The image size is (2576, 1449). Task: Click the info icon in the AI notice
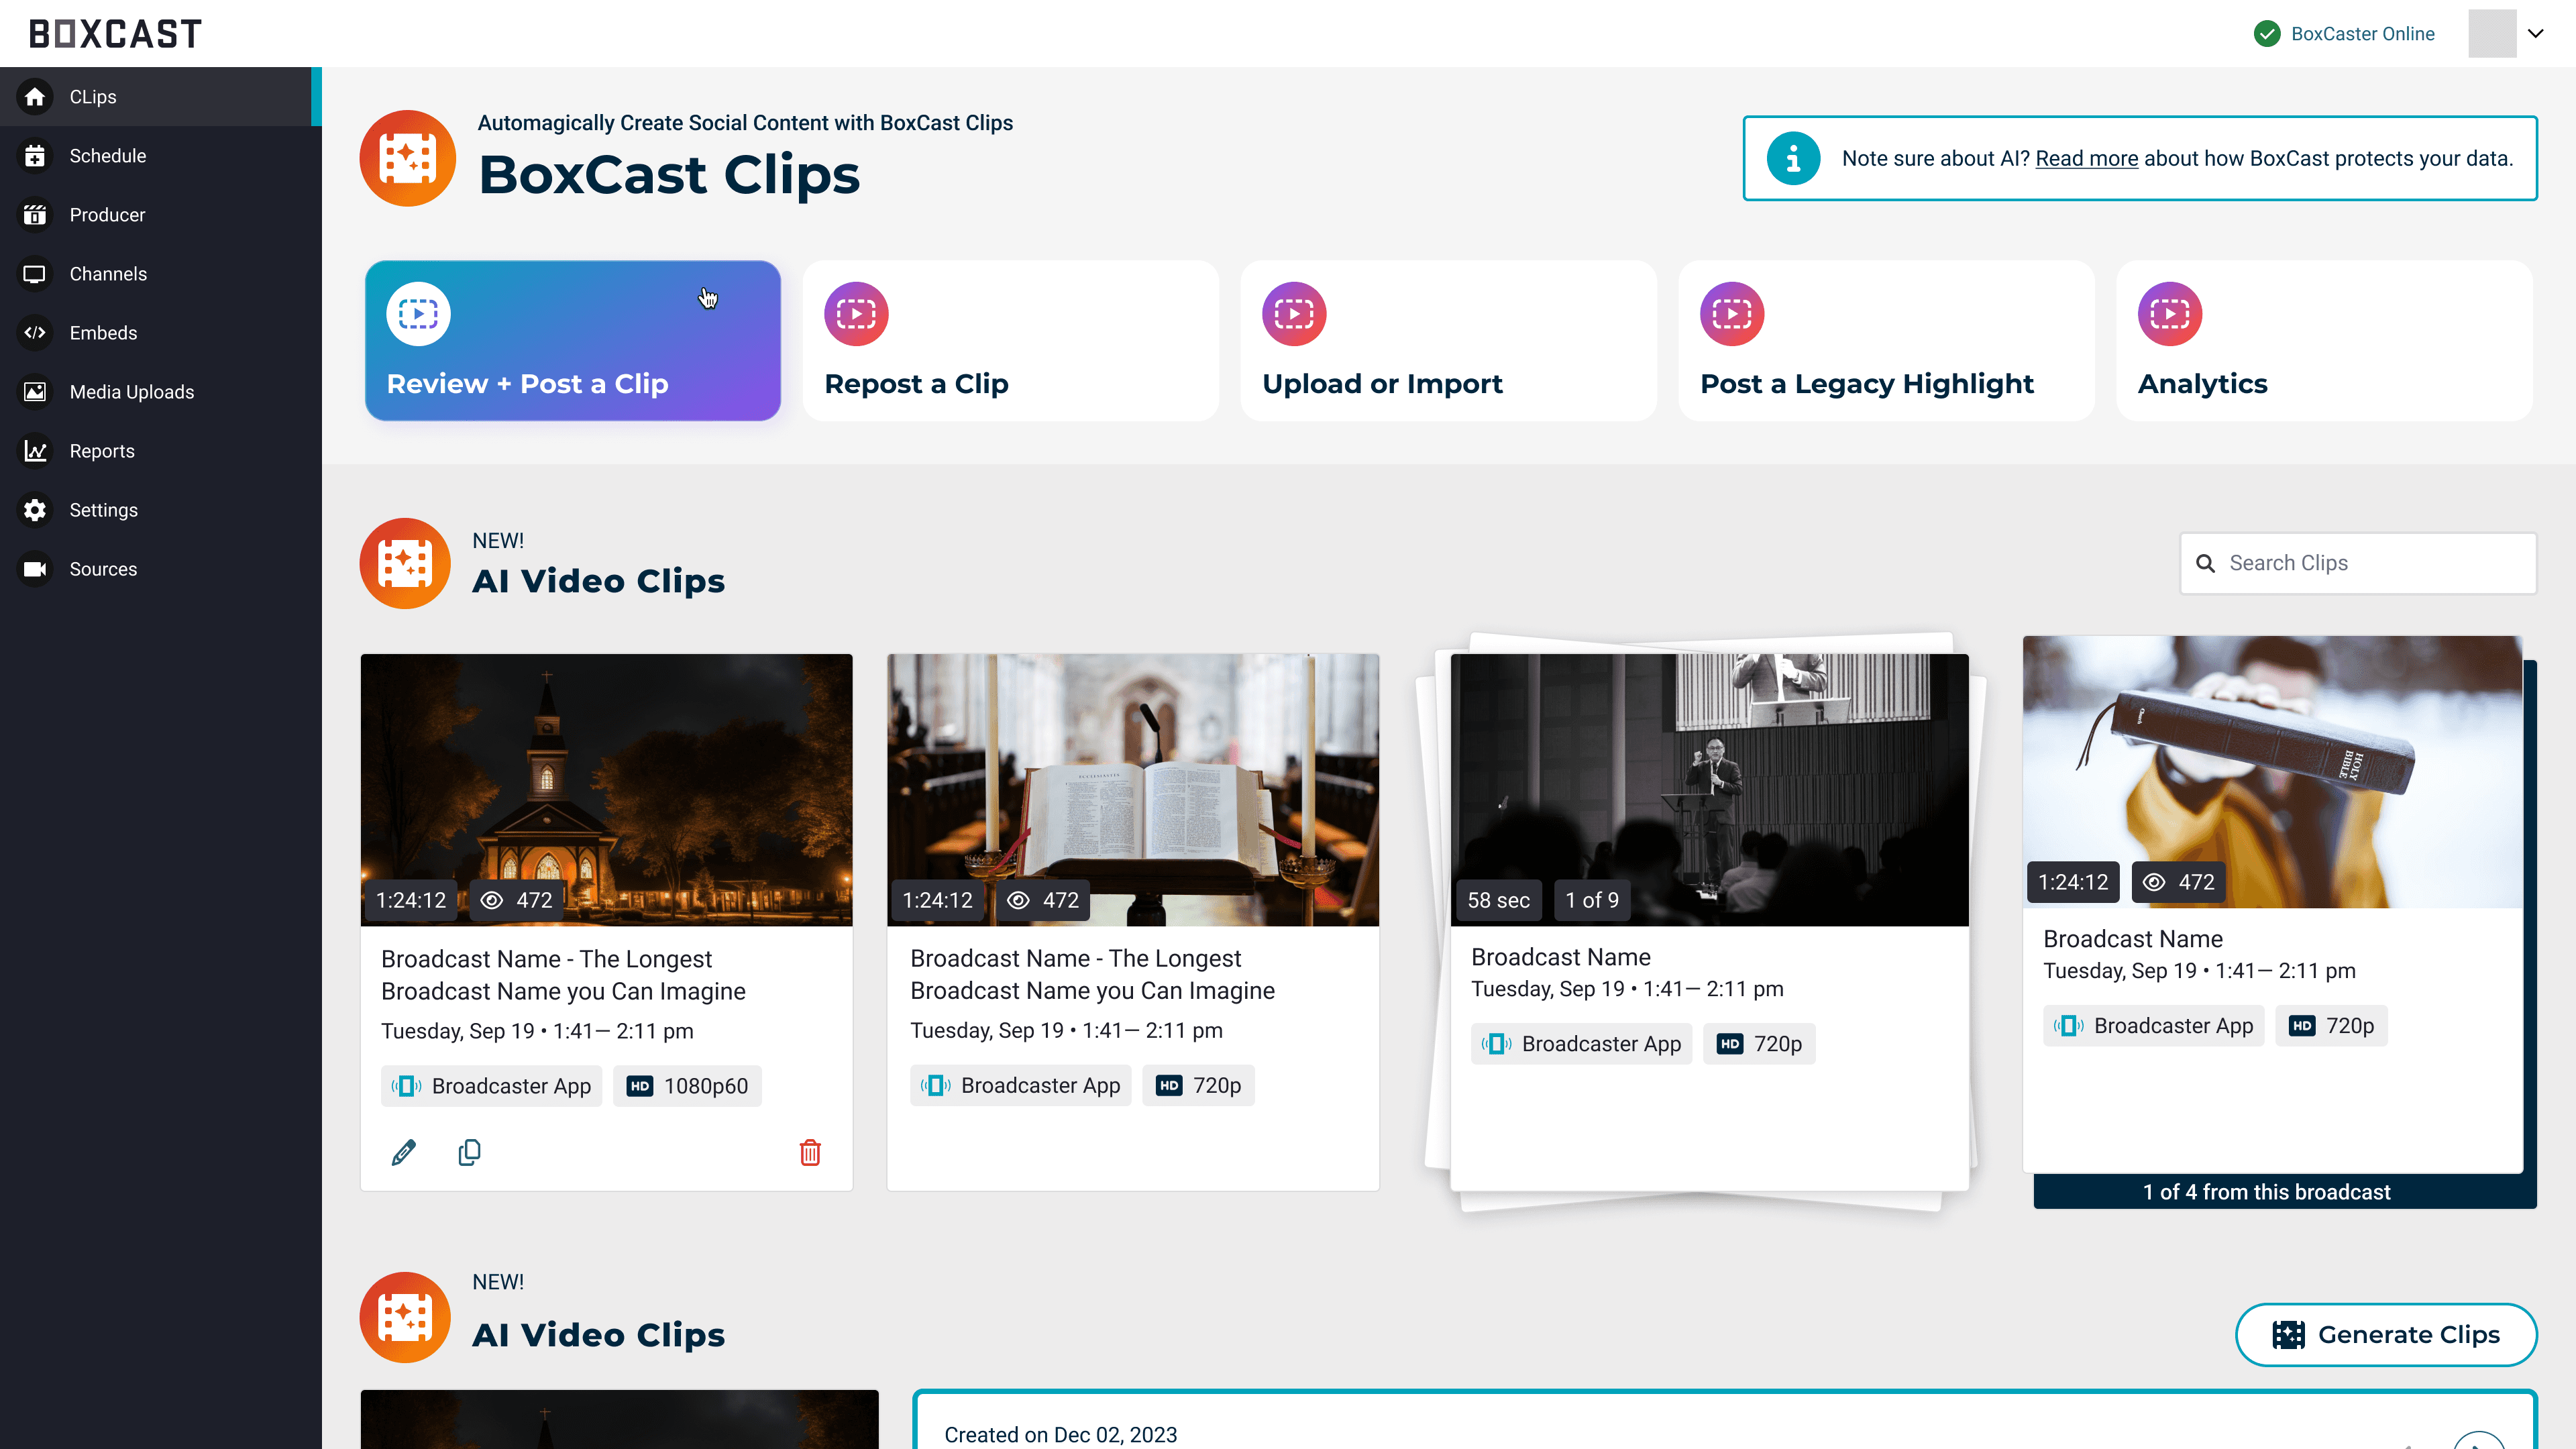1793,158
